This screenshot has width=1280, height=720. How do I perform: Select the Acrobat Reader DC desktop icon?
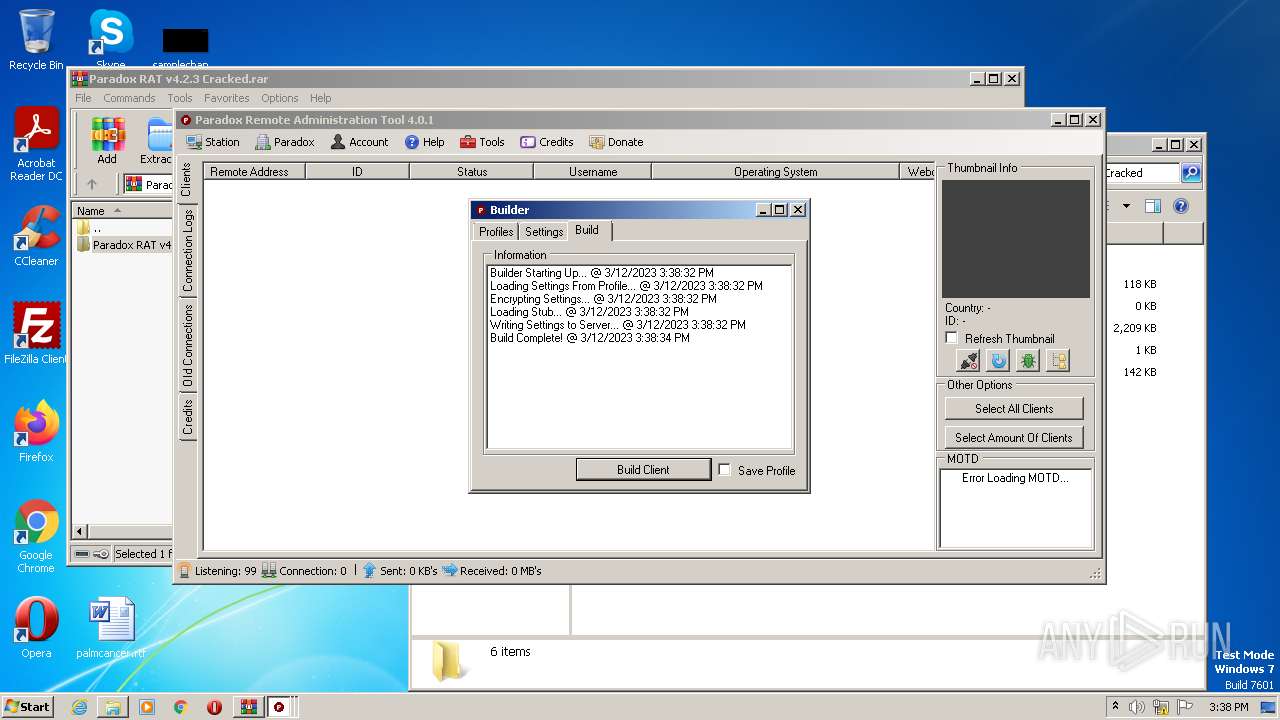point(36,145)
